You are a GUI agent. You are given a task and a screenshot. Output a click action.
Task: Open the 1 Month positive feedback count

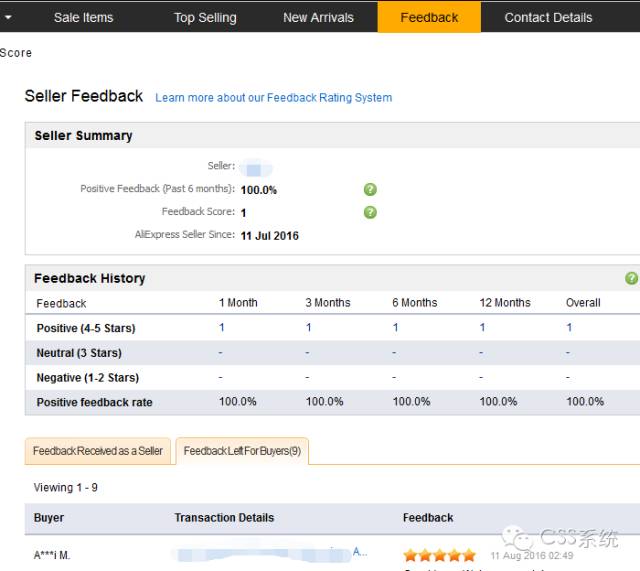pyautogui.click(x=222, y=327)
